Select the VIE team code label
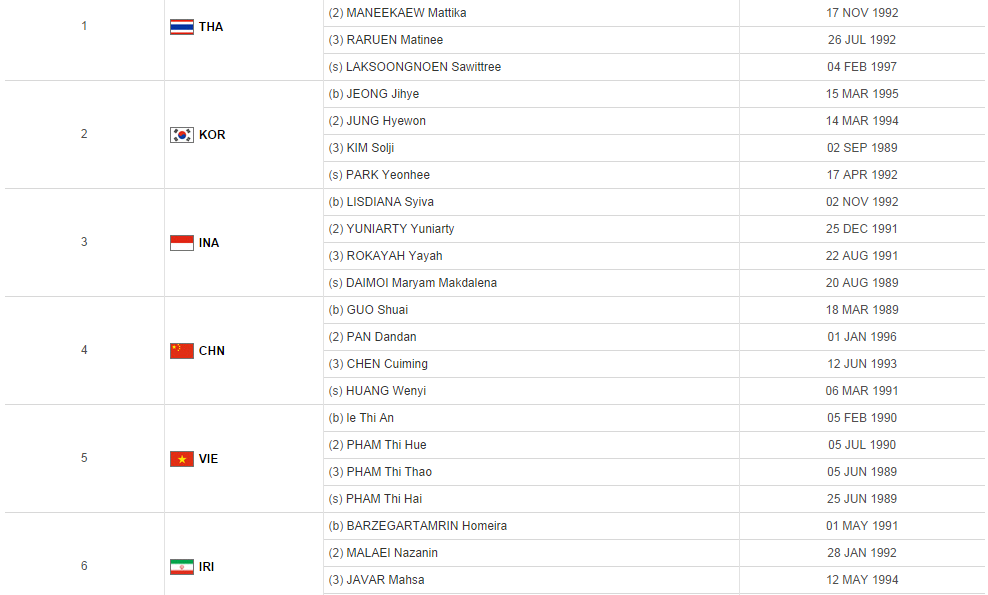 point(208,459)
